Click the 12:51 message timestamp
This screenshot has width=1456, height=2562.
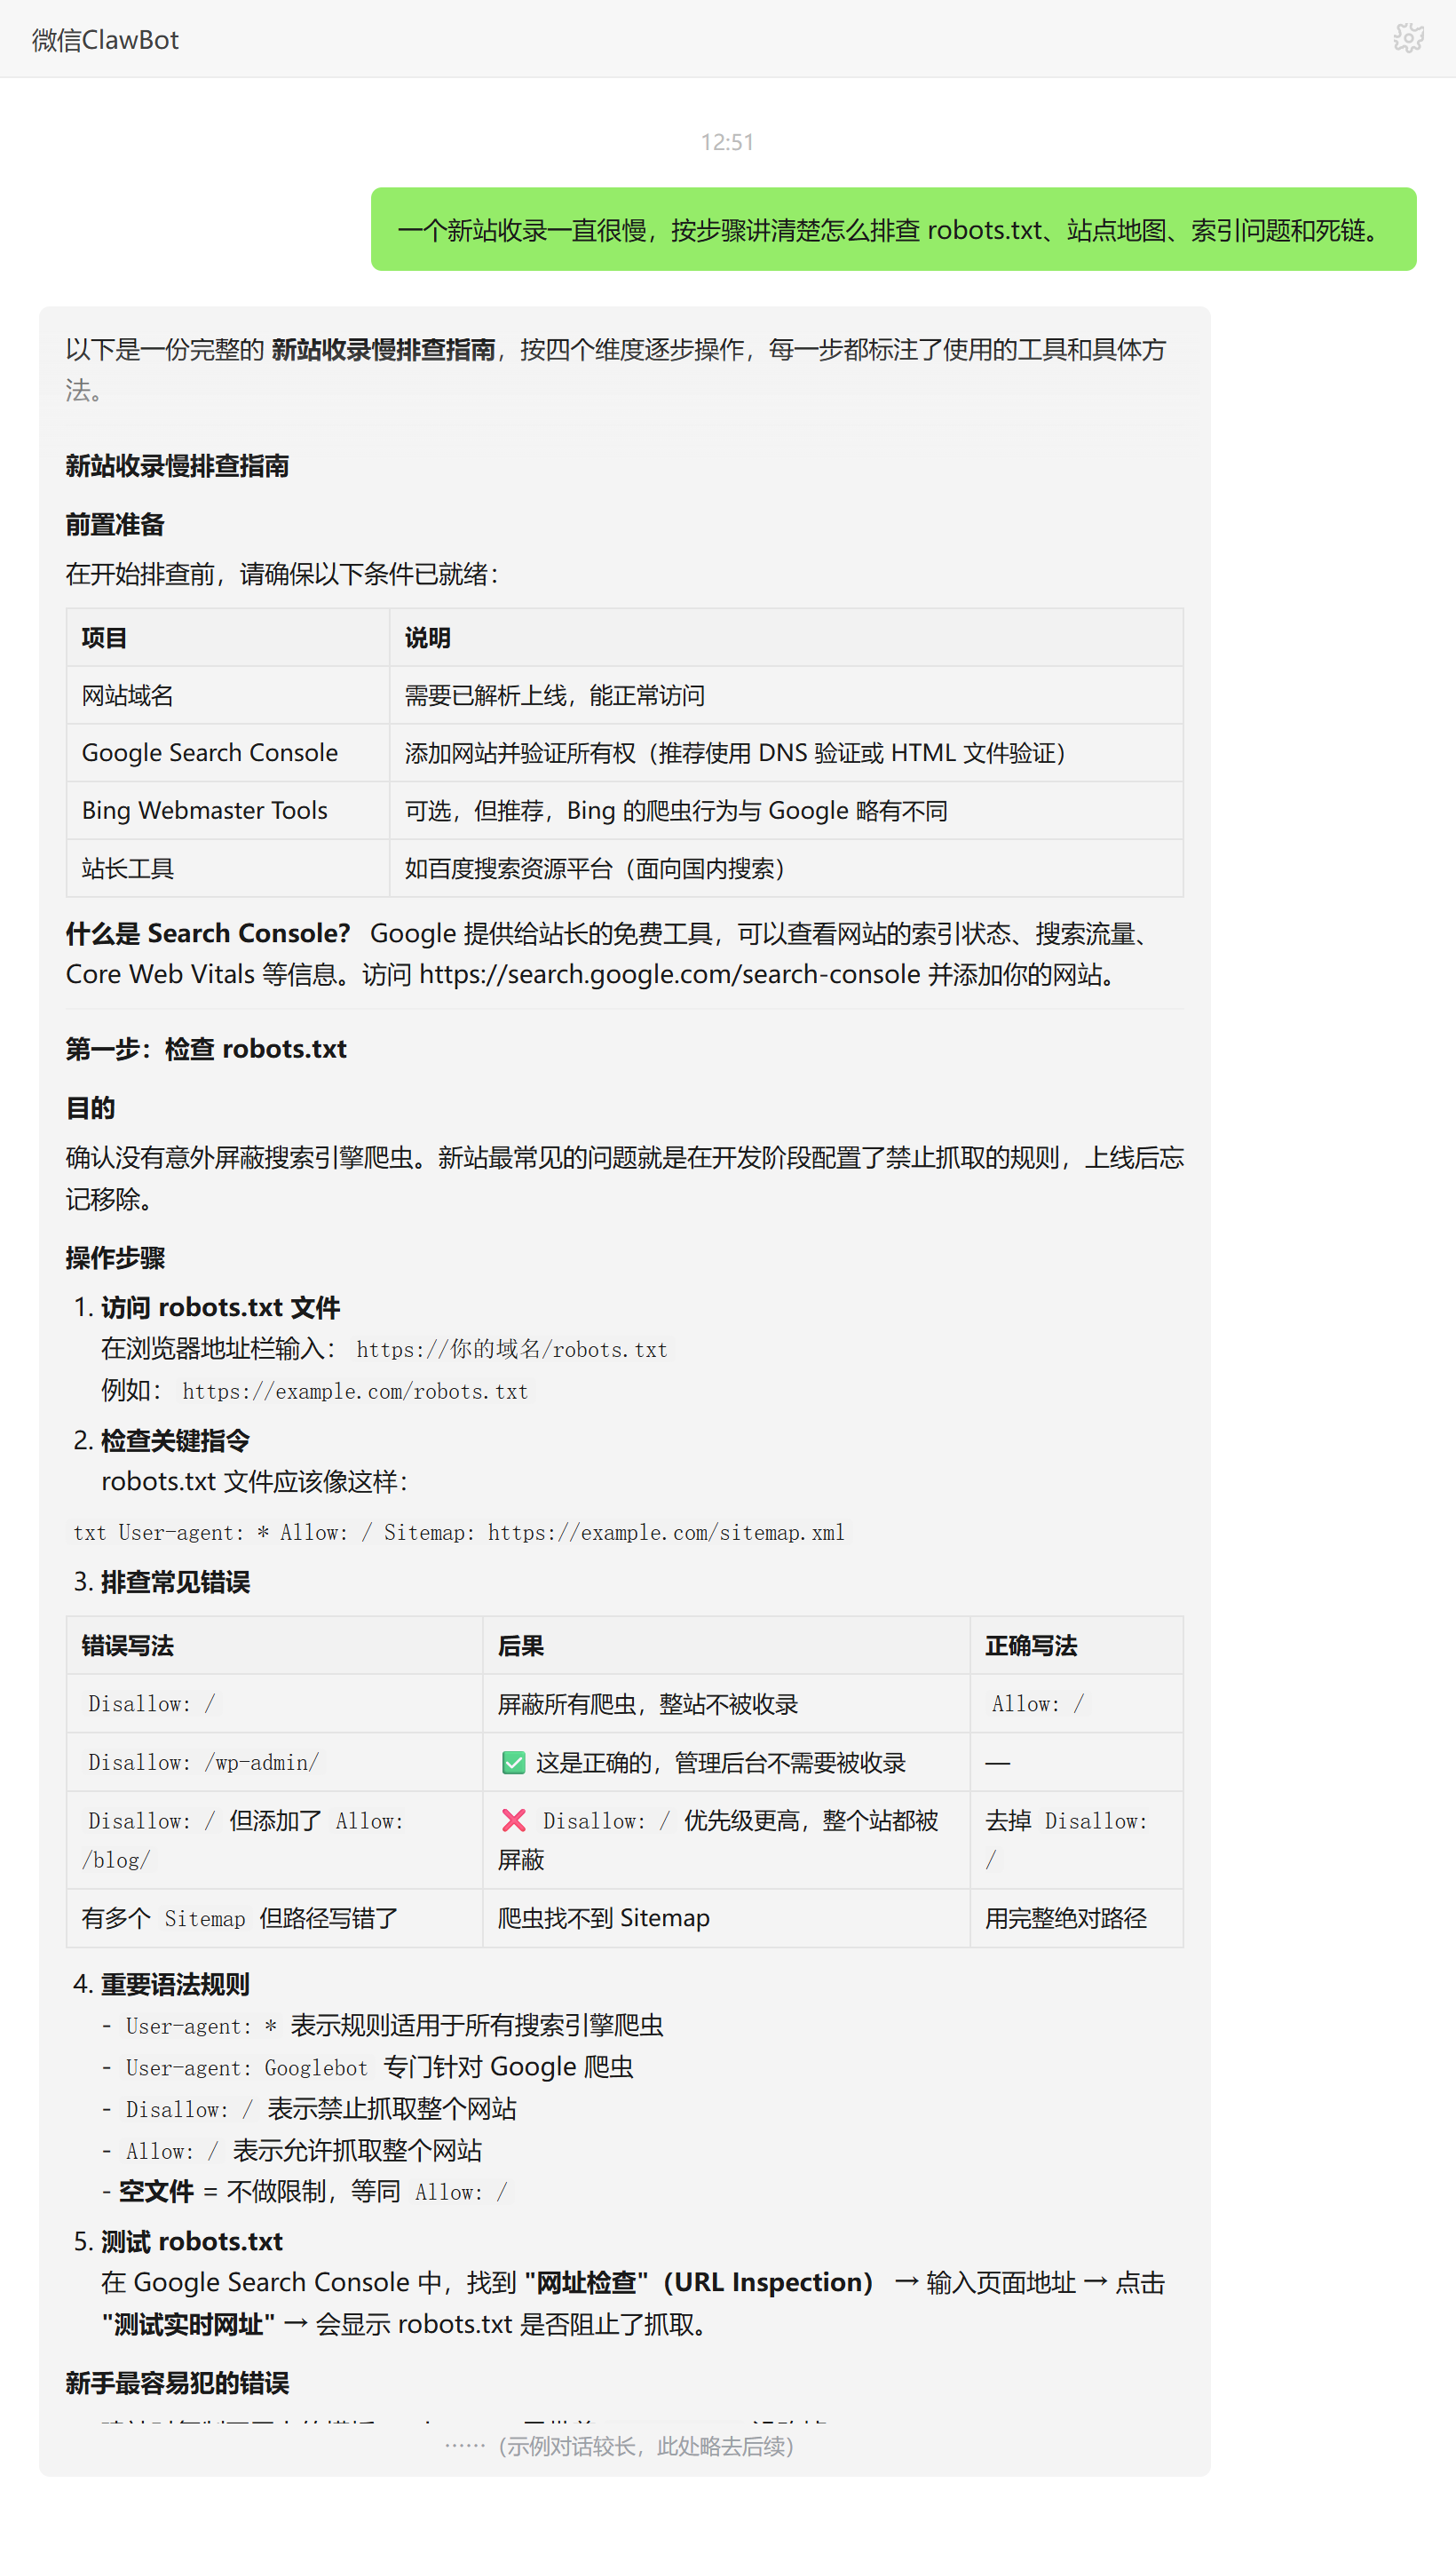coord(727,142)
